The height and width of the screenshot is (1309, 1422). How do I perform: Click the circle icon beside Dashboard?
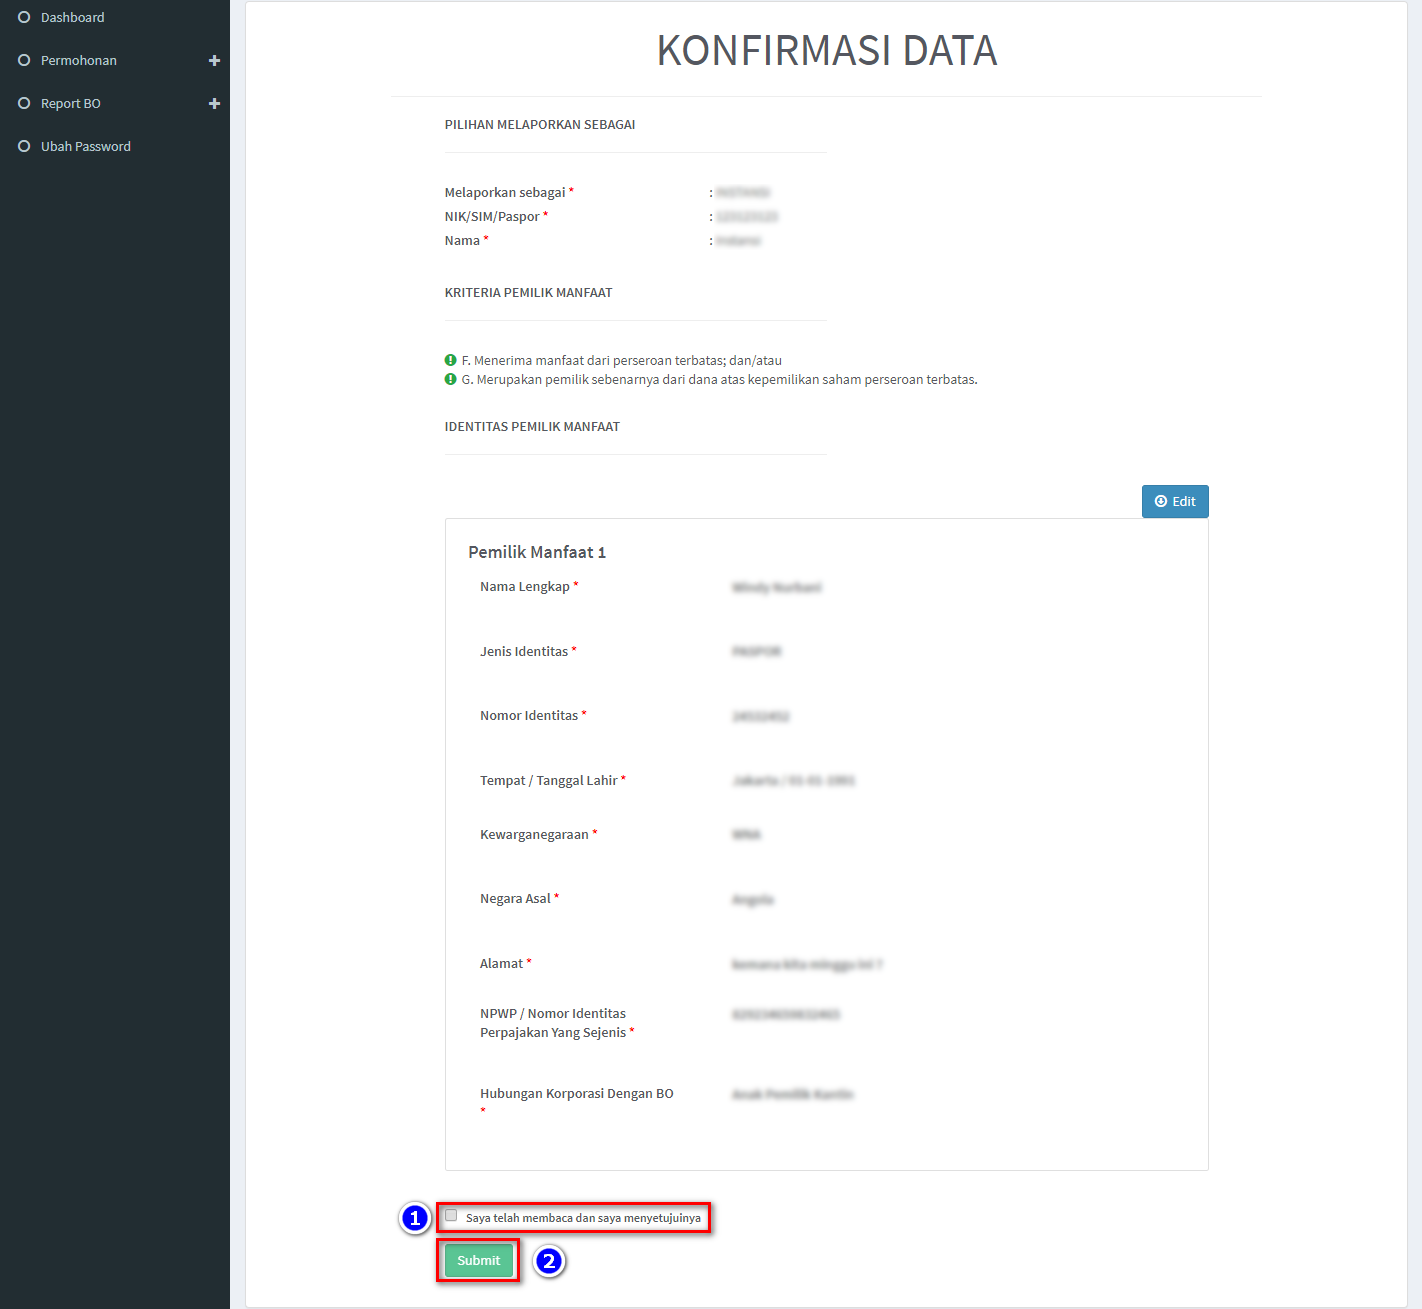tap(24, 17)
